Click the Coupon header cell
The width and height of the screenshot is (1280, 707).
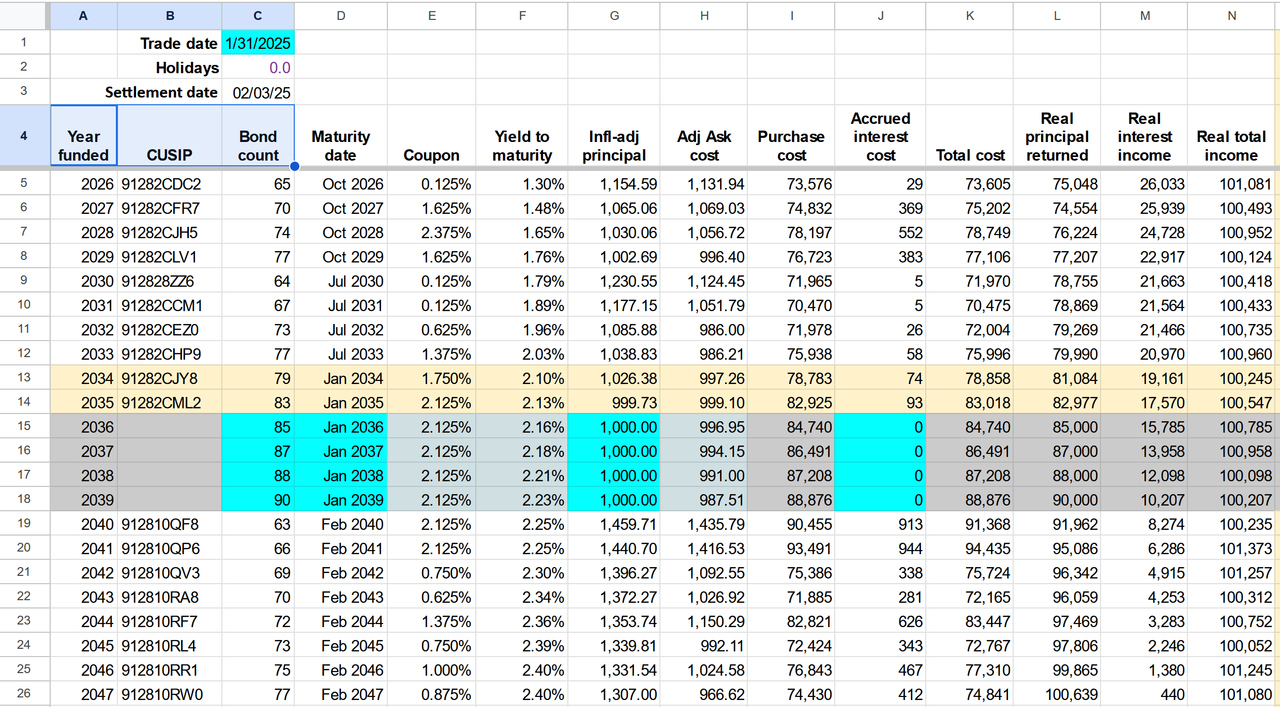pyautogui.click(x=431, y=136)
